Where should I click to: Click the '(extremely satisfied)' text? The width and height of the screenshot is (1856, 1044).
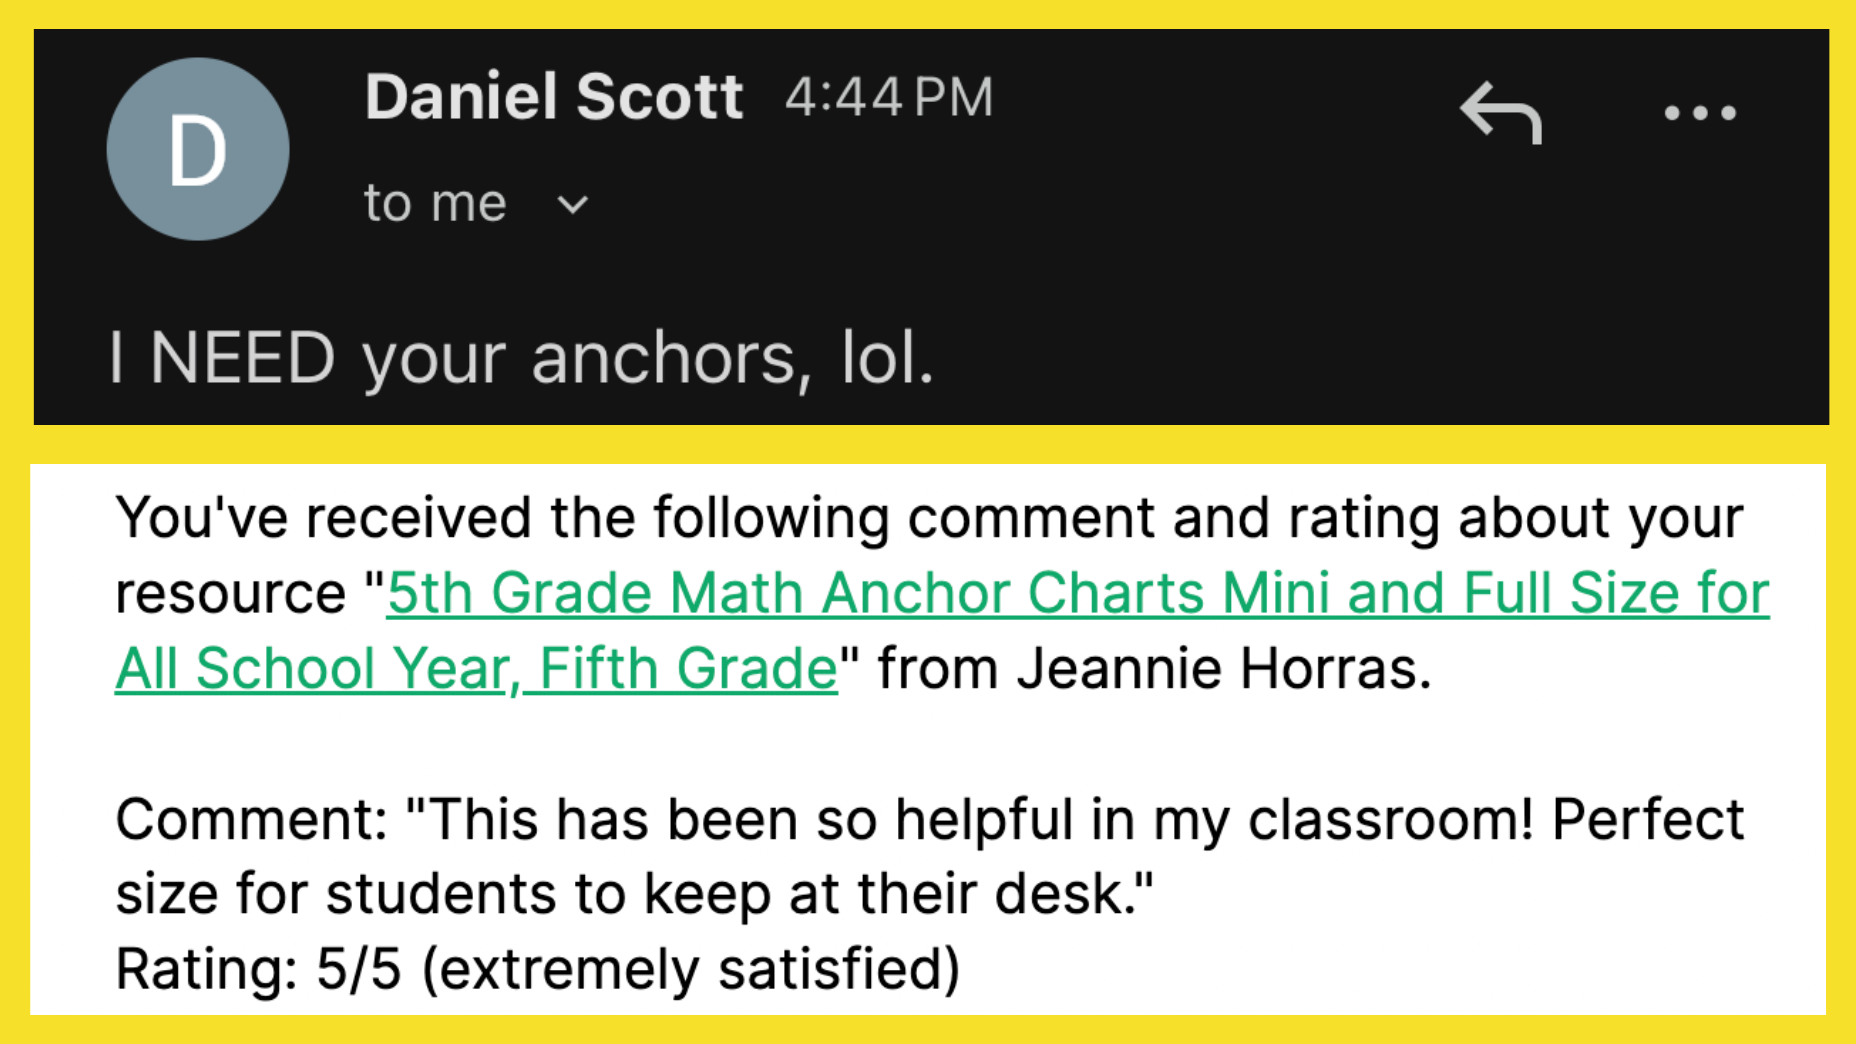coord(690,969)
